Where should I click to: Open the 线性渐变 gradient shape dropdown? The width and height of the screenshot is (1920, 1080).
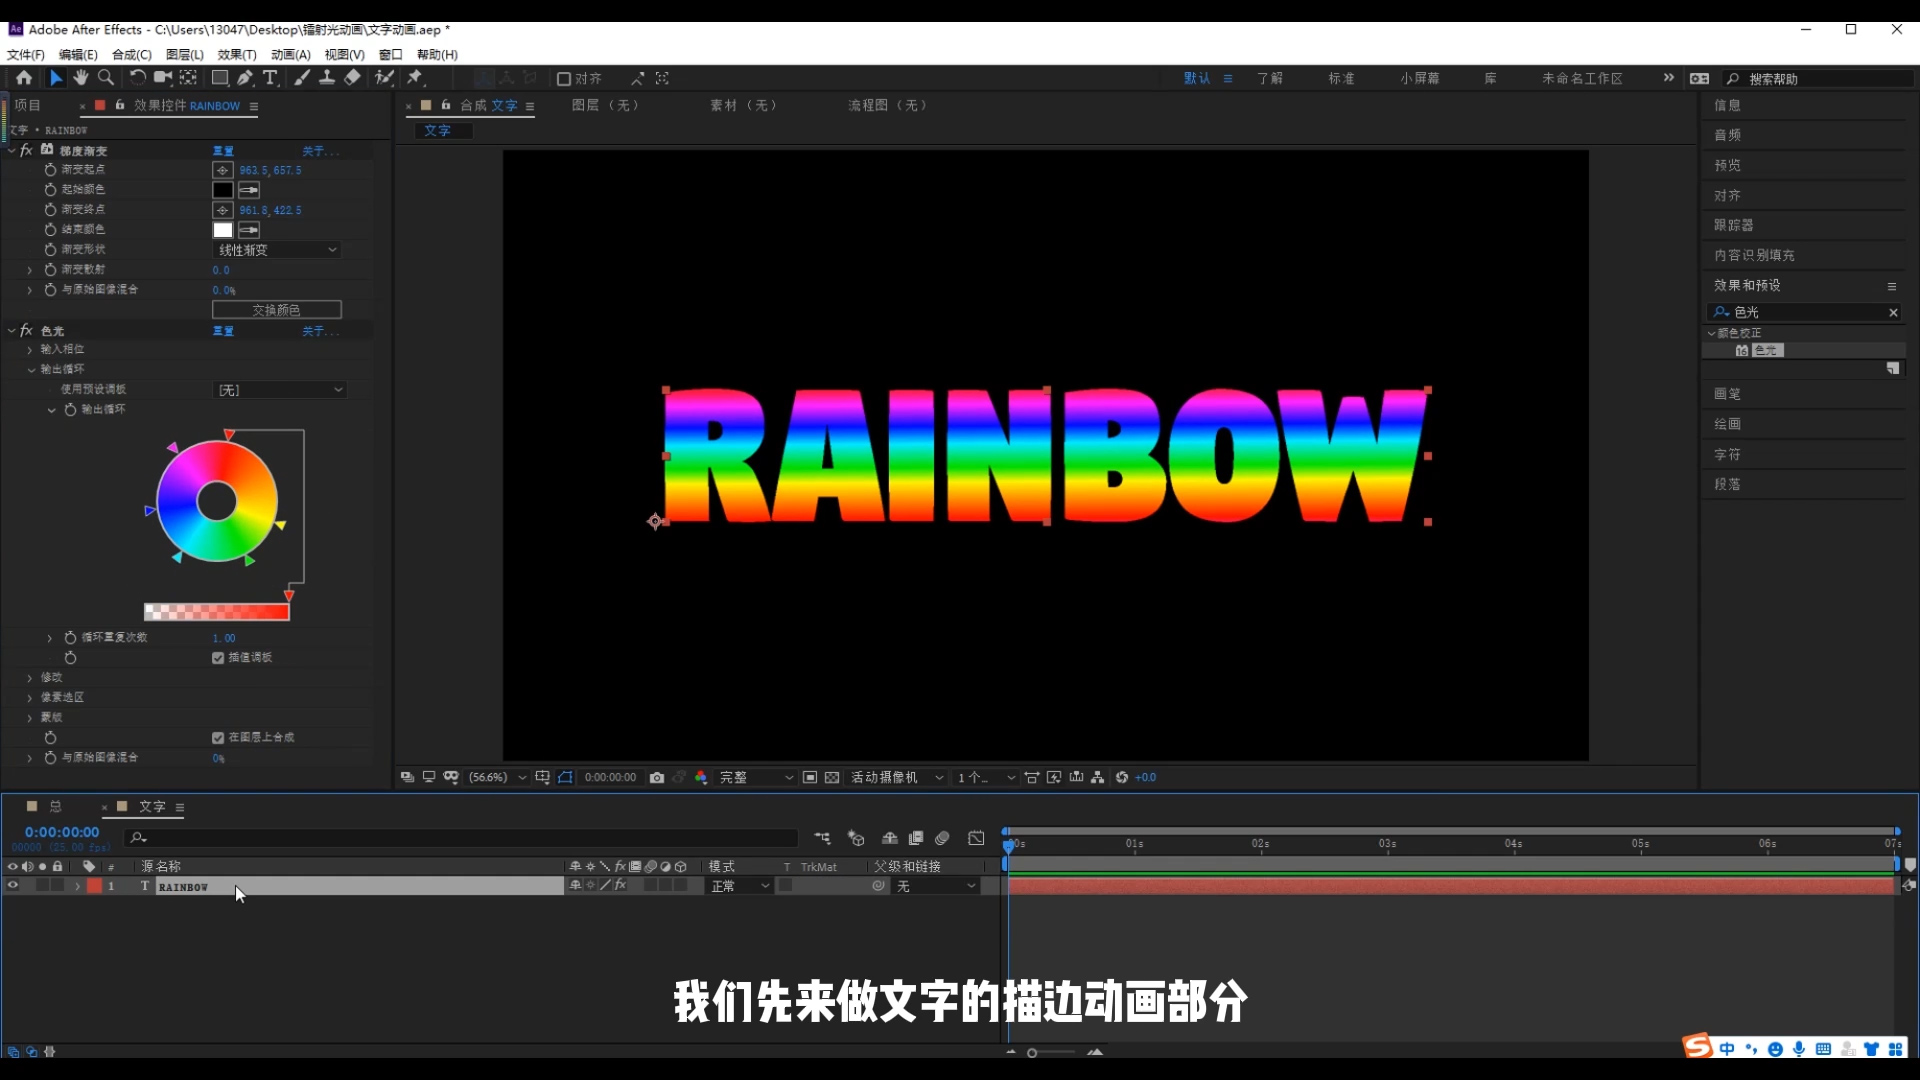[x=277, y=250]
